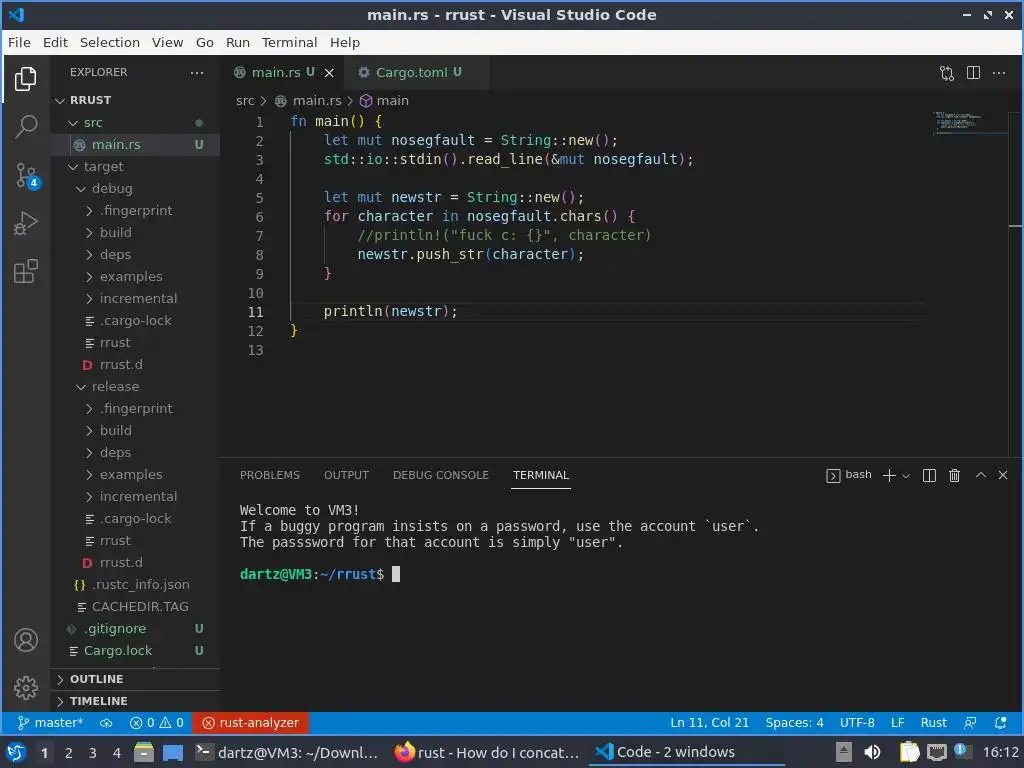Open notifications bell in status bar
Viewport: 1024px width, 768px height.
(x=1000, y=723)
